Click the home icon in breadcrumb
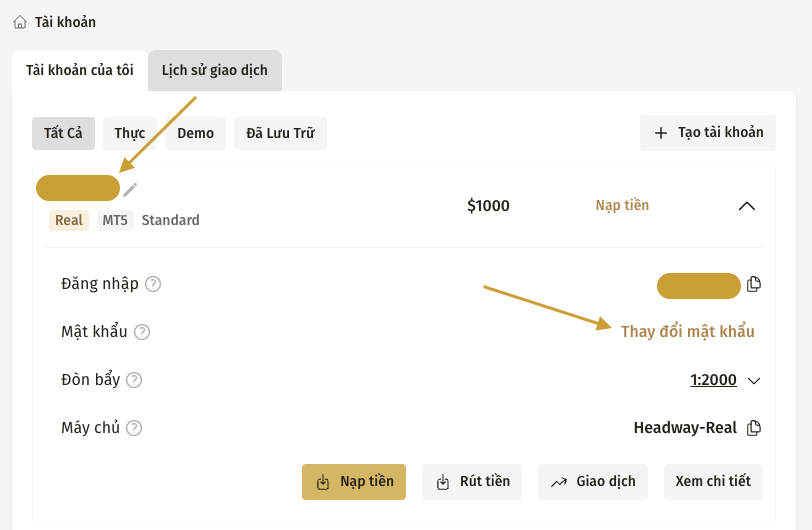Screen dimensions: 812x530 [20, 21]
